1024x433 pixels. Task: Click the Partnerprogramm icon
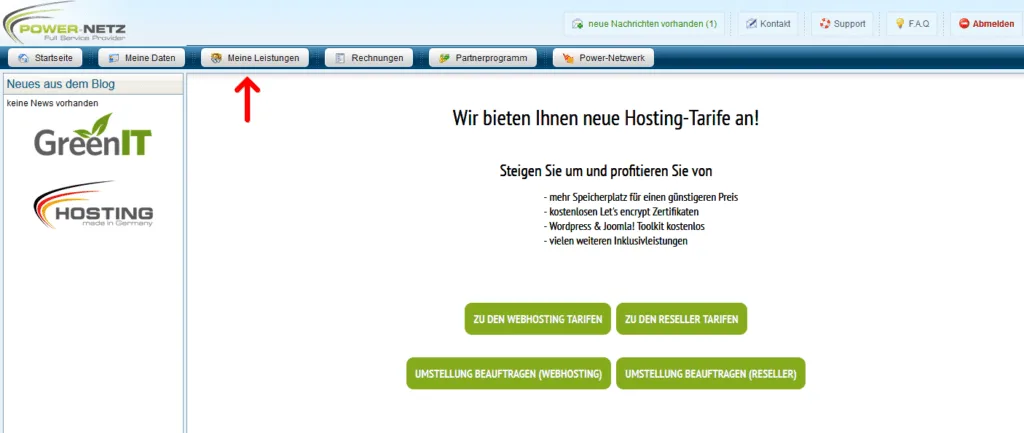tap(444, 59)
